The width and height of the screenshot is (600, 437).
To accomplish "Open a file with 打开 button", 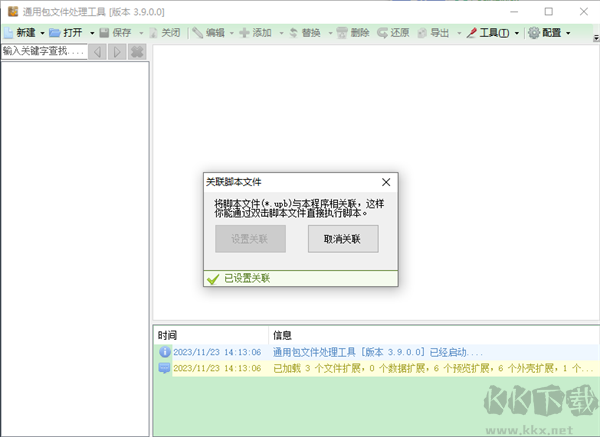I will [x=66, y=33].
